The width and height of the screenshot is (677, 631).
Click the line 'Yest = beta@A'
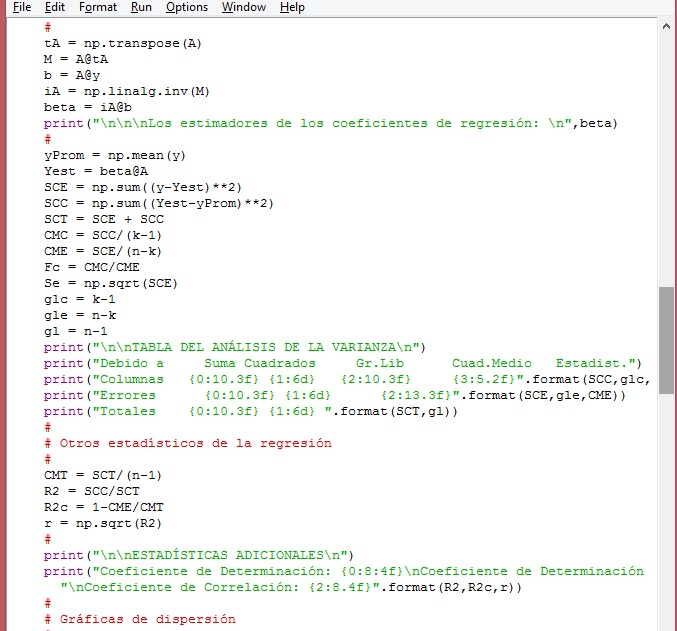click(x=96, y=171)
